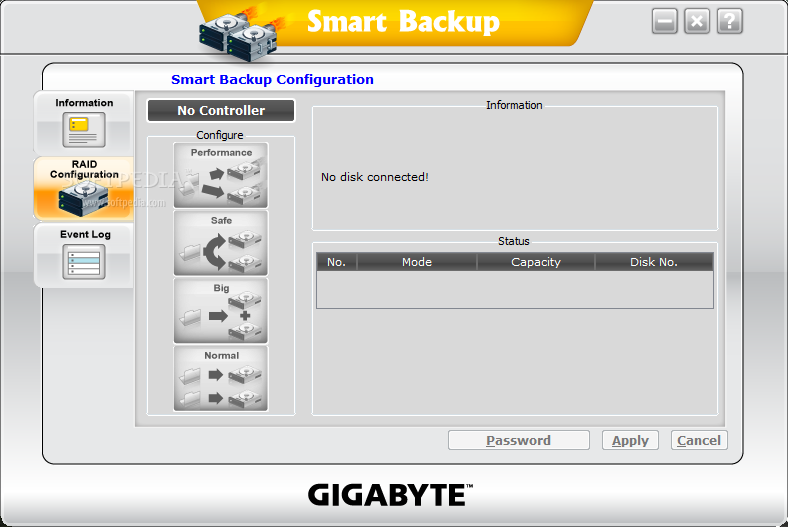
Task: Switch to the Event Log tab
Action: click(x=83, y=255)
